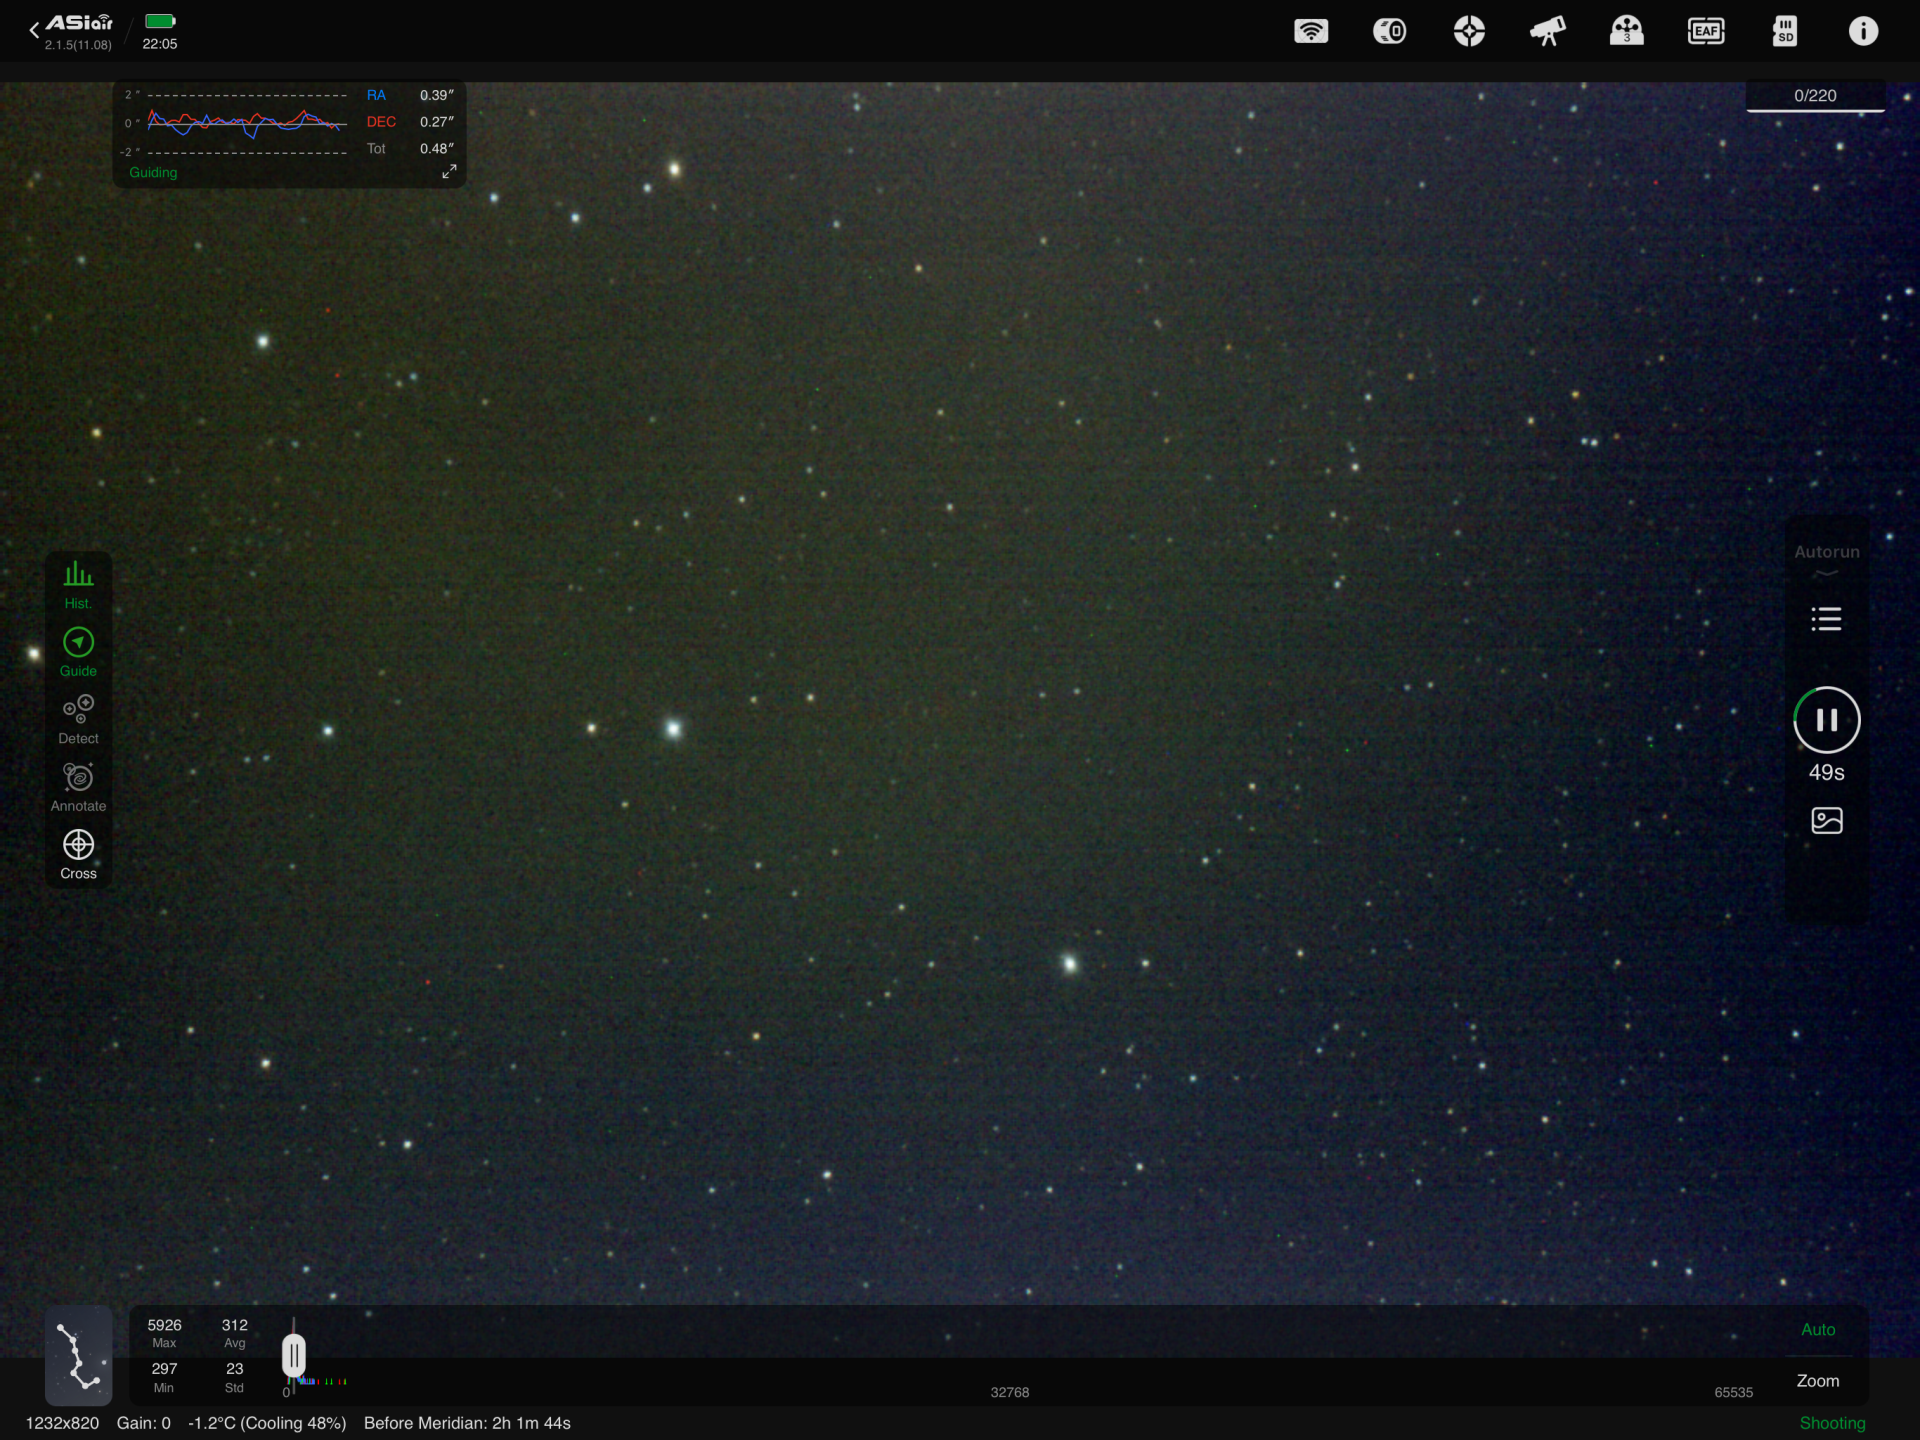The height and width of the screenshot is (1440, 1920).
Task: Click the RA error value 0.39"
Action: point(437,95)
